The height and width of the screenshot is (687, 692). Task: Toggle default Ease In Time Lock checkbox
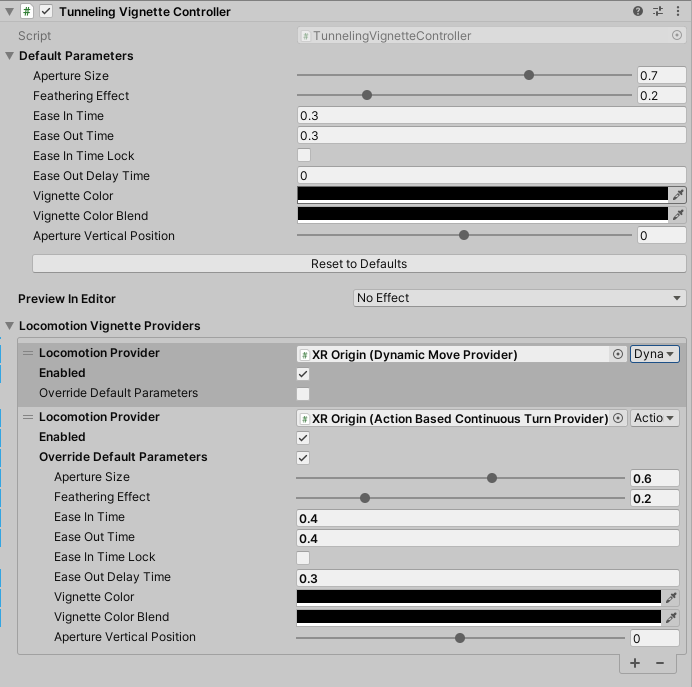pyautogui.click(x=304, y=156)
